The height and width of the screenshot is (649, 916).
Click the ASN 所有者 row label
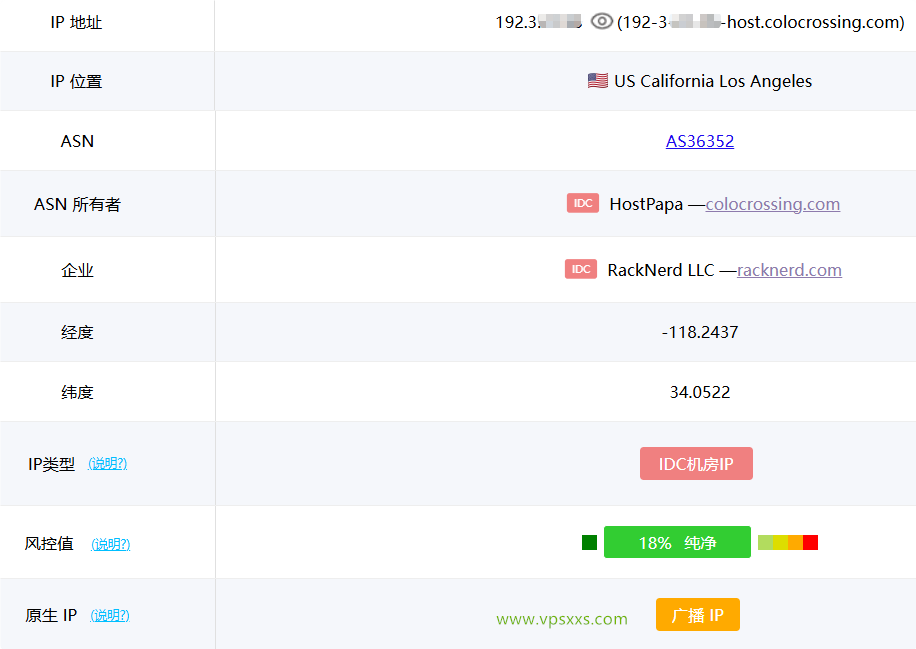pyautogui.click(x=77, y=204)
